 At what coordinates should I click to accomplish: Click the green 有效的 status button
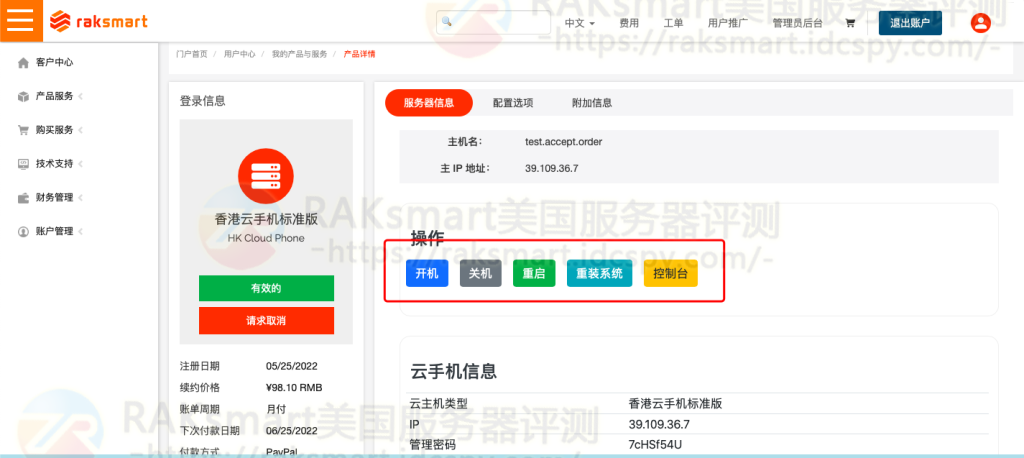[266, 288]
